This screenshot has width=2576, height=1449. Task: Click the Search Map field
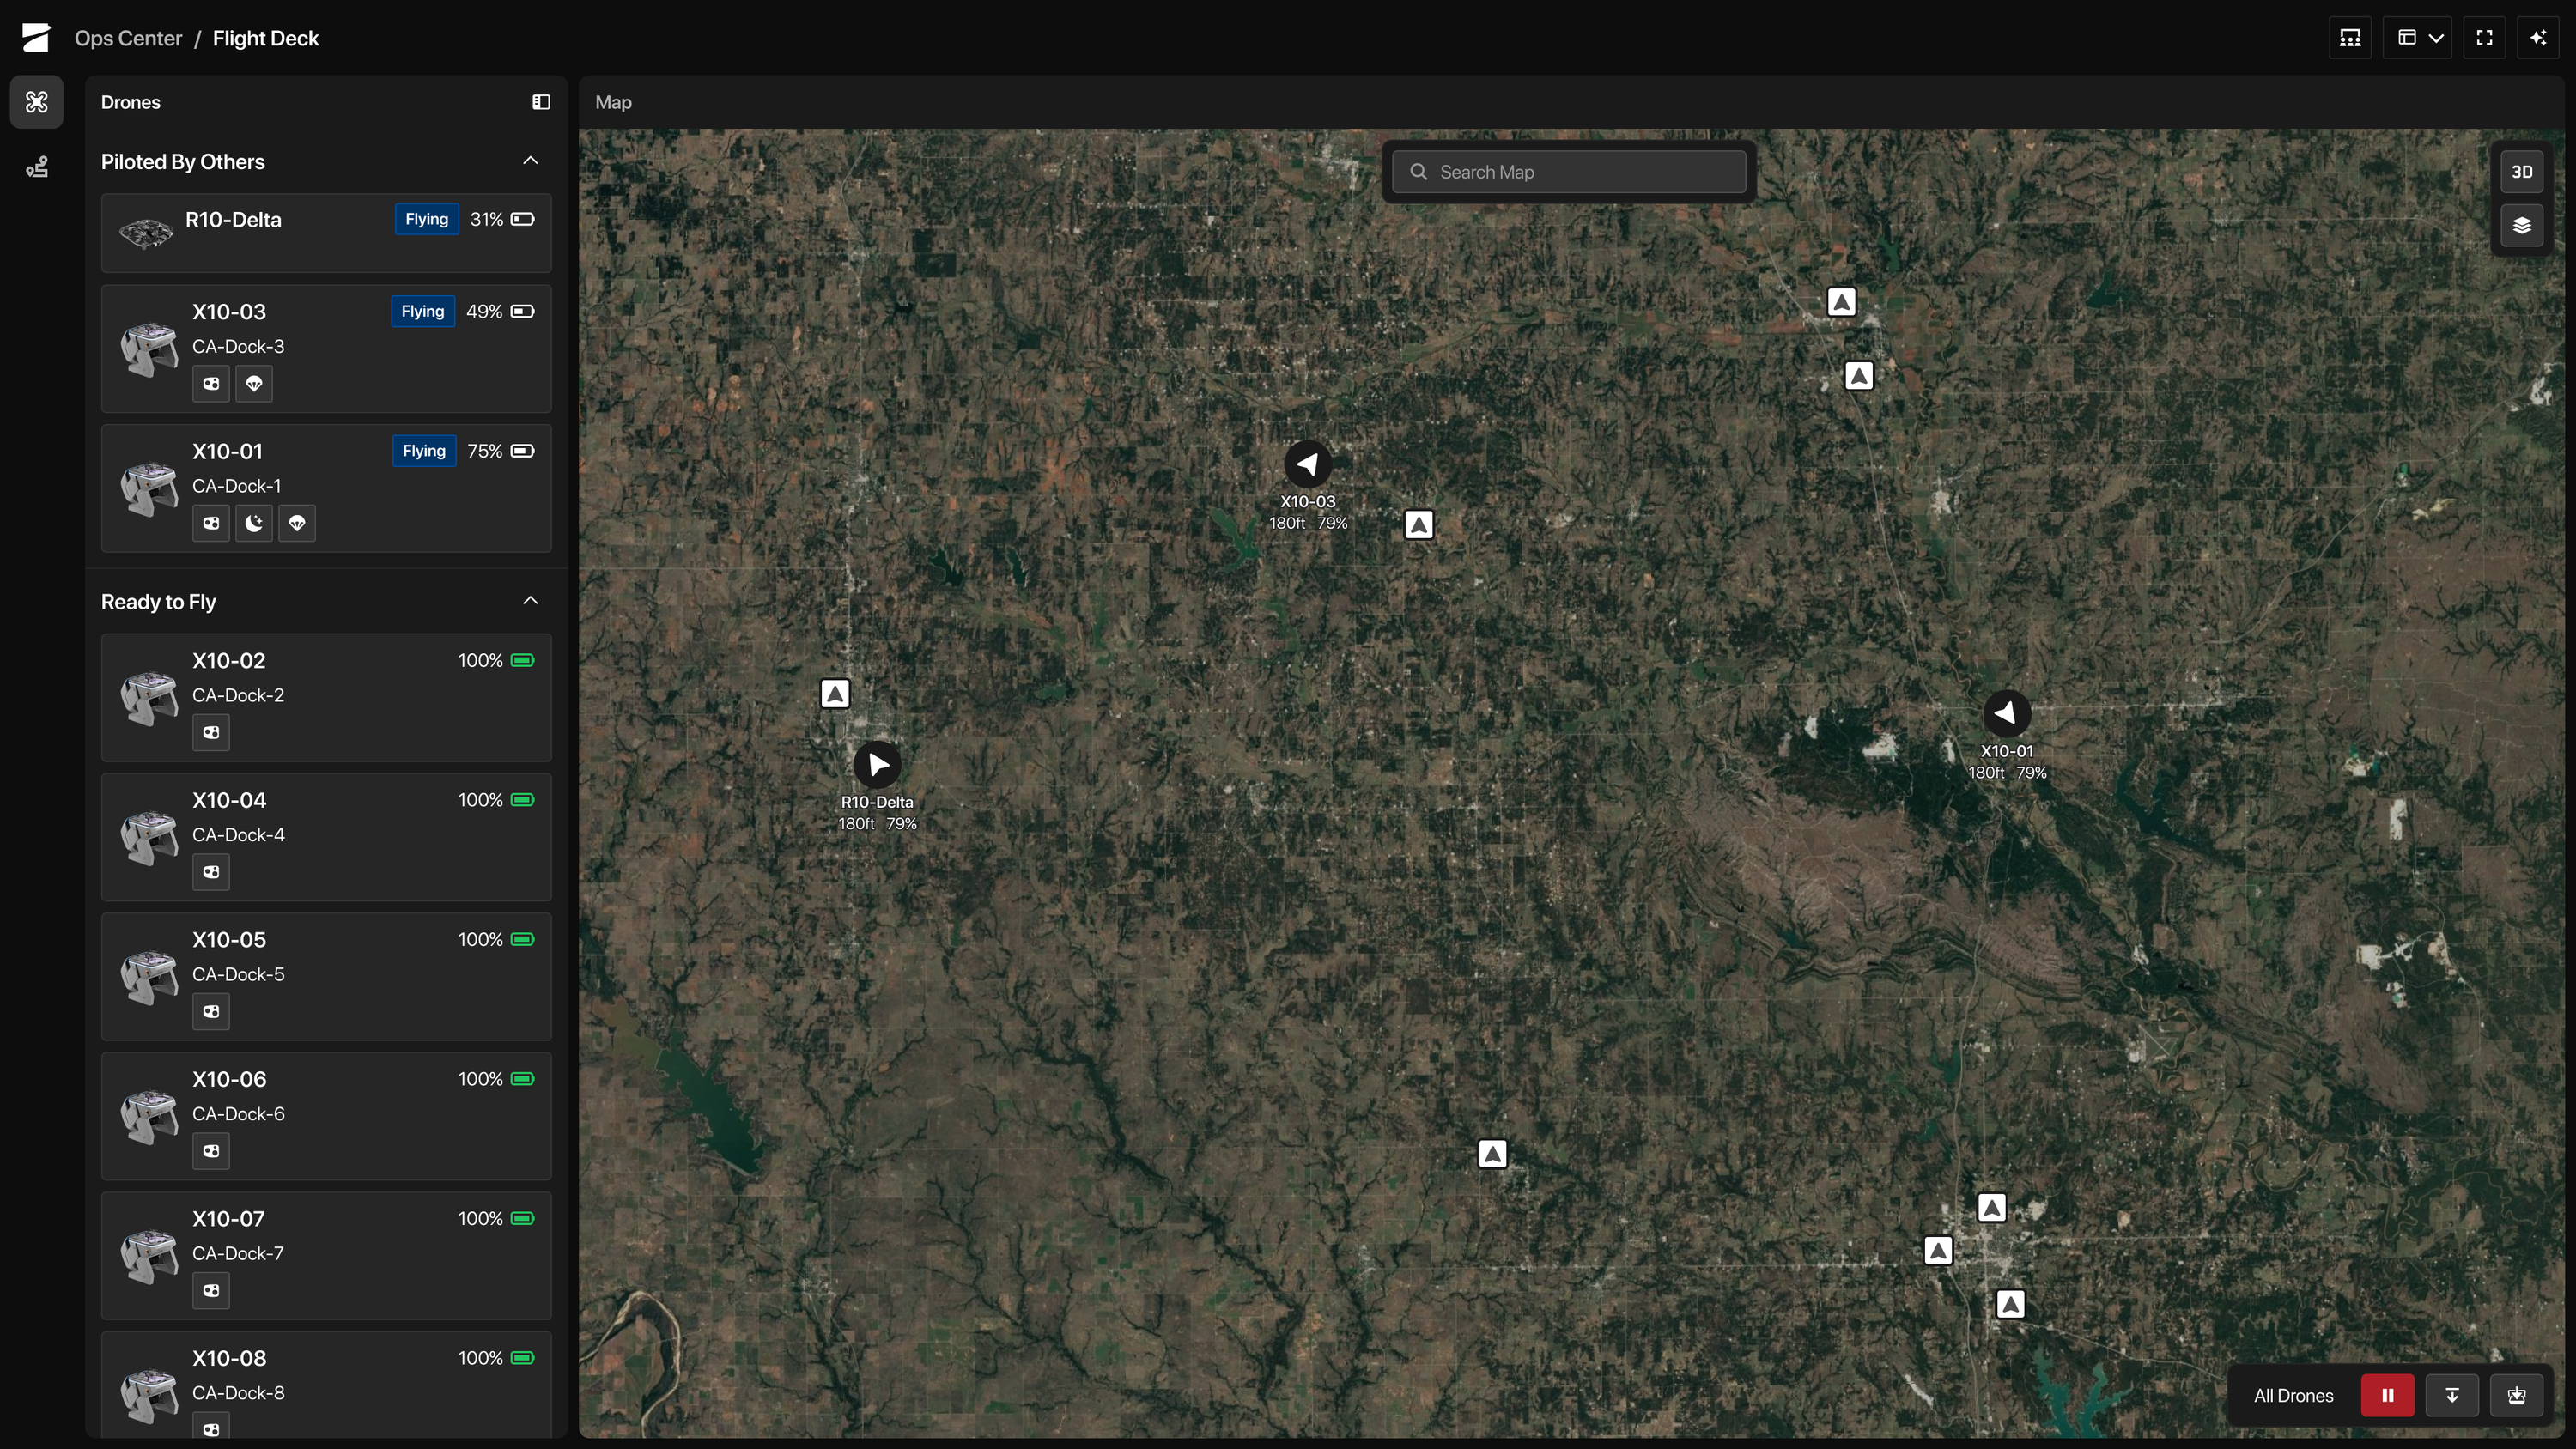(x=1569, y=172)
